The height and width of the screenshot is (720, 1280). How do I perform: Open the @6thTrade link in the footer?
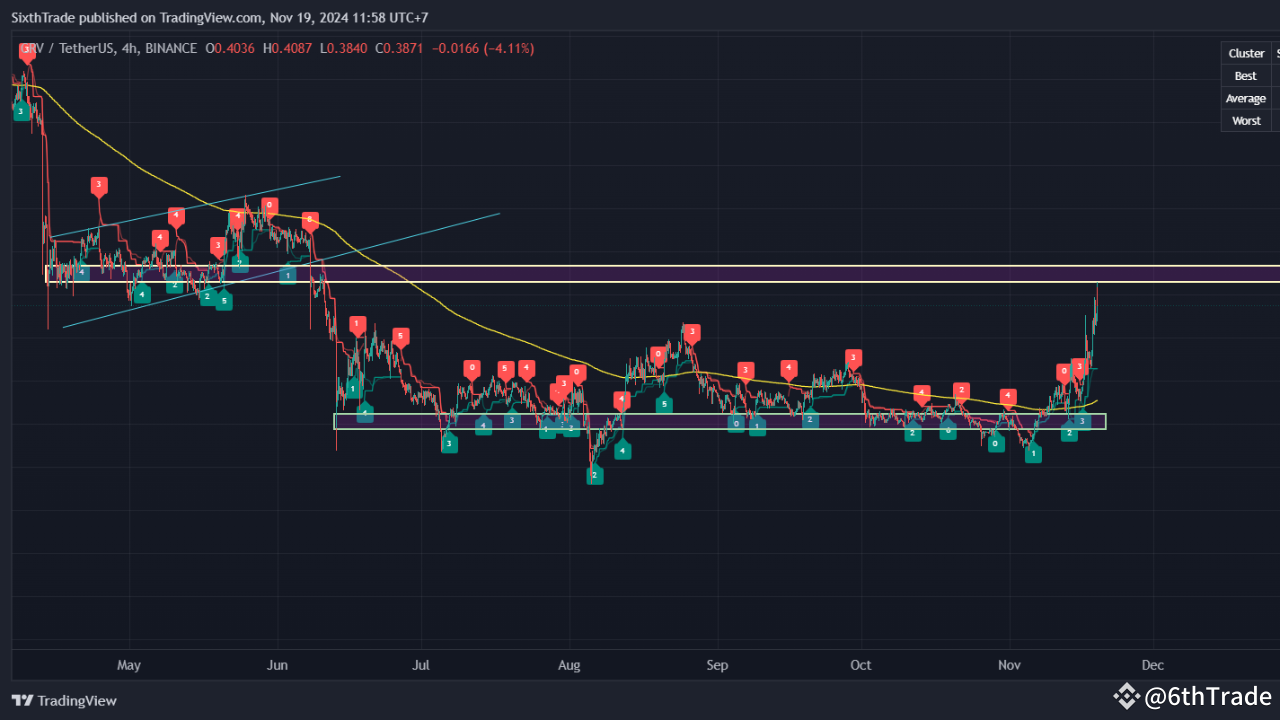pyautogui.click(x=1209, y=696)
